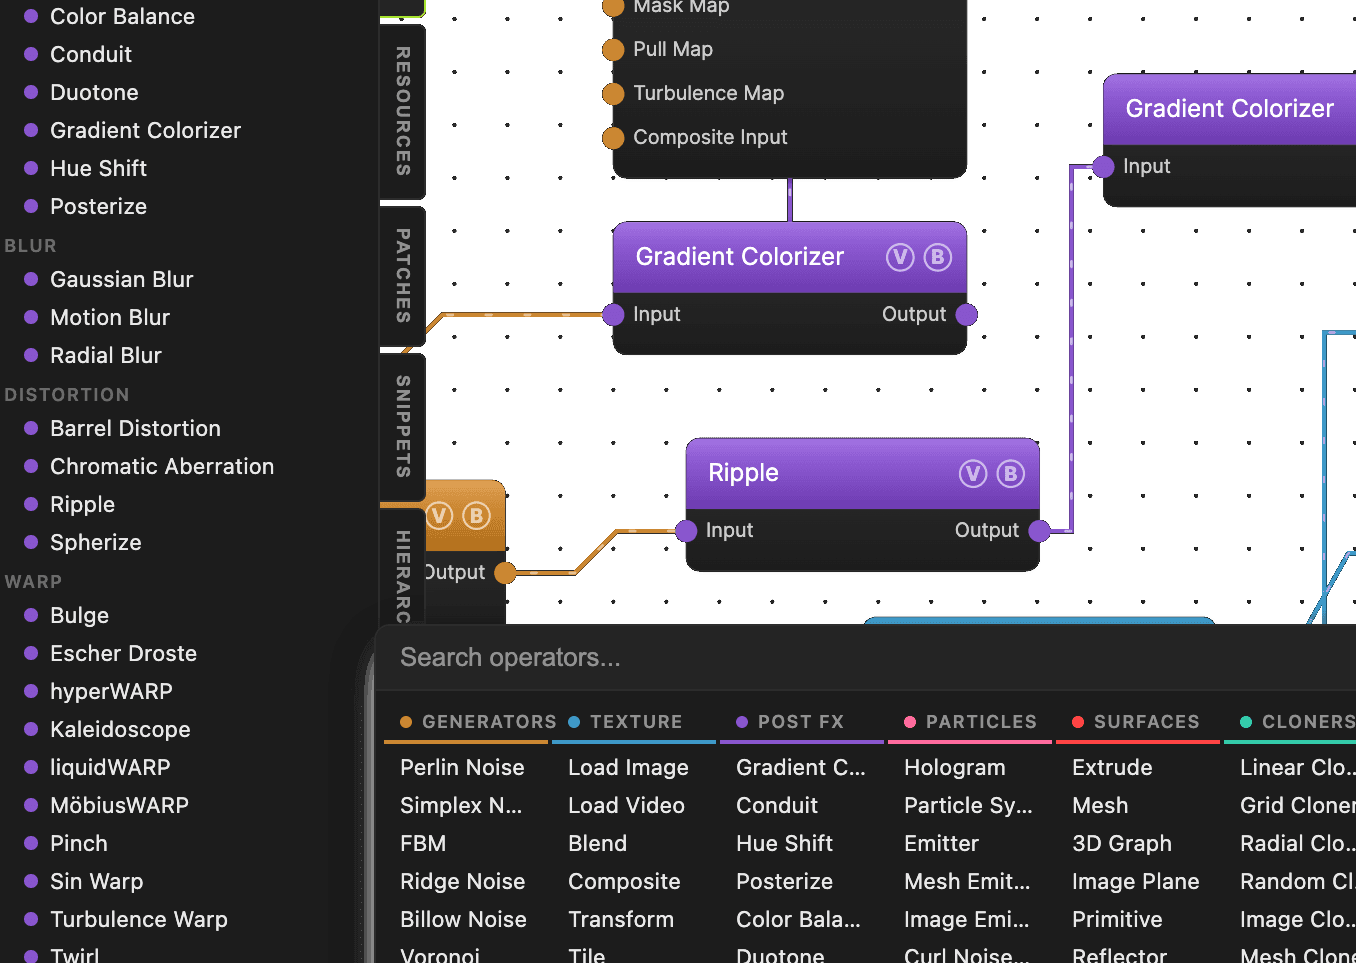
Task: Open the Snippets vertical tab
Action: click(x=403, y=427)
